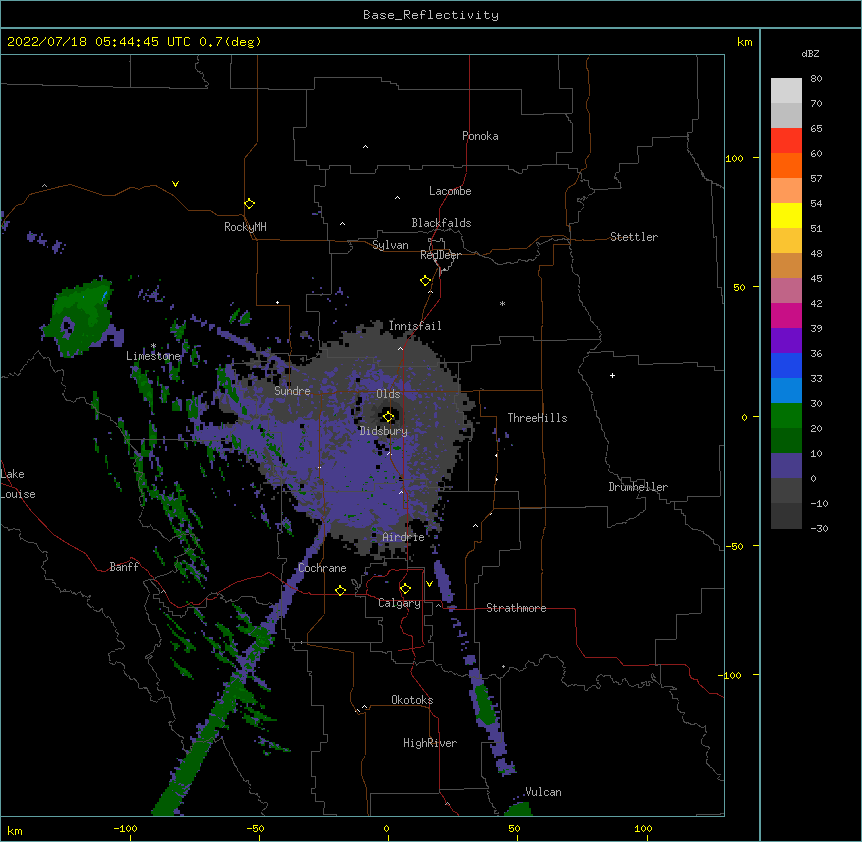Click the RedDeer city label

[440, 255]
